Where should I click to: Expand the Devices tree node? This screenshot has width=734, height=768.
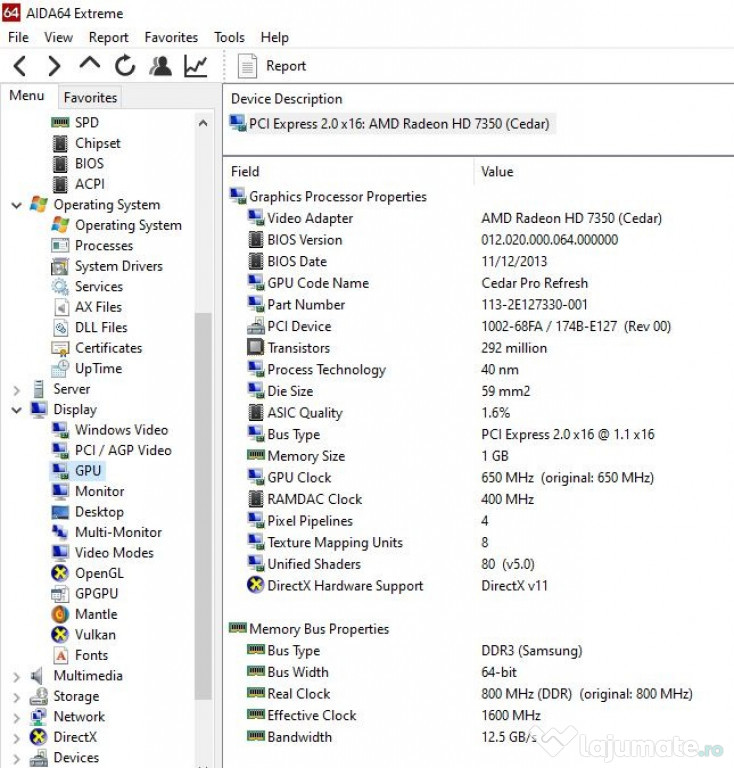17,758
